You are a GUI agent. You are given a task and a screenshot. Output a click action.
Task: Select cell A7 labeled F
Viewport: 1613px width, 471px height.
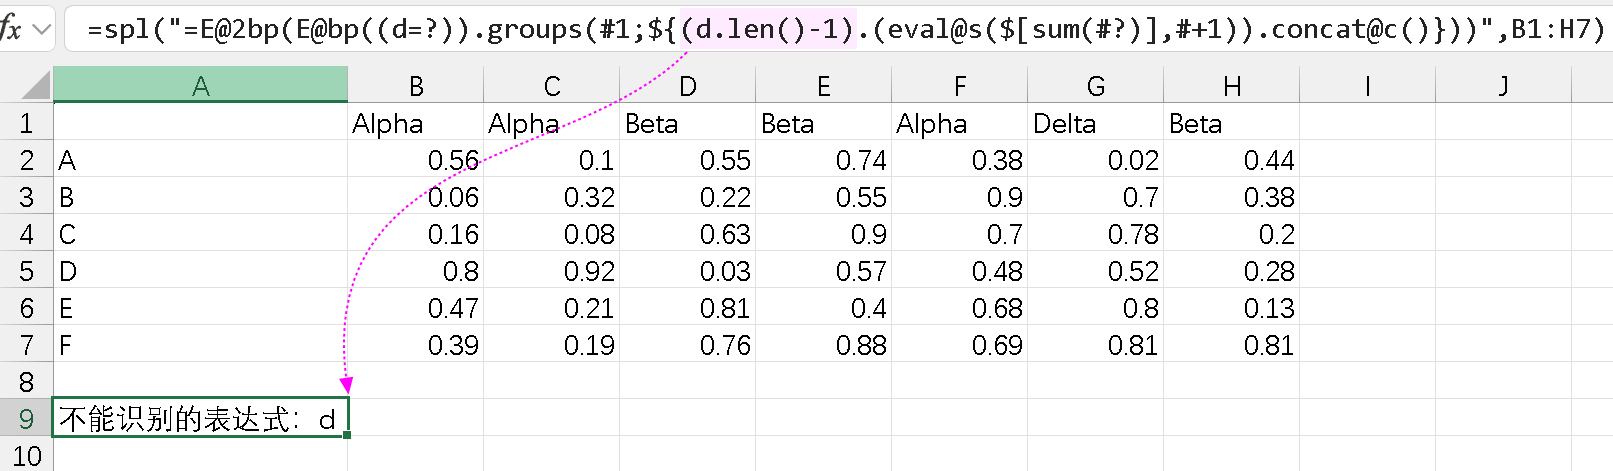(200, 345)
